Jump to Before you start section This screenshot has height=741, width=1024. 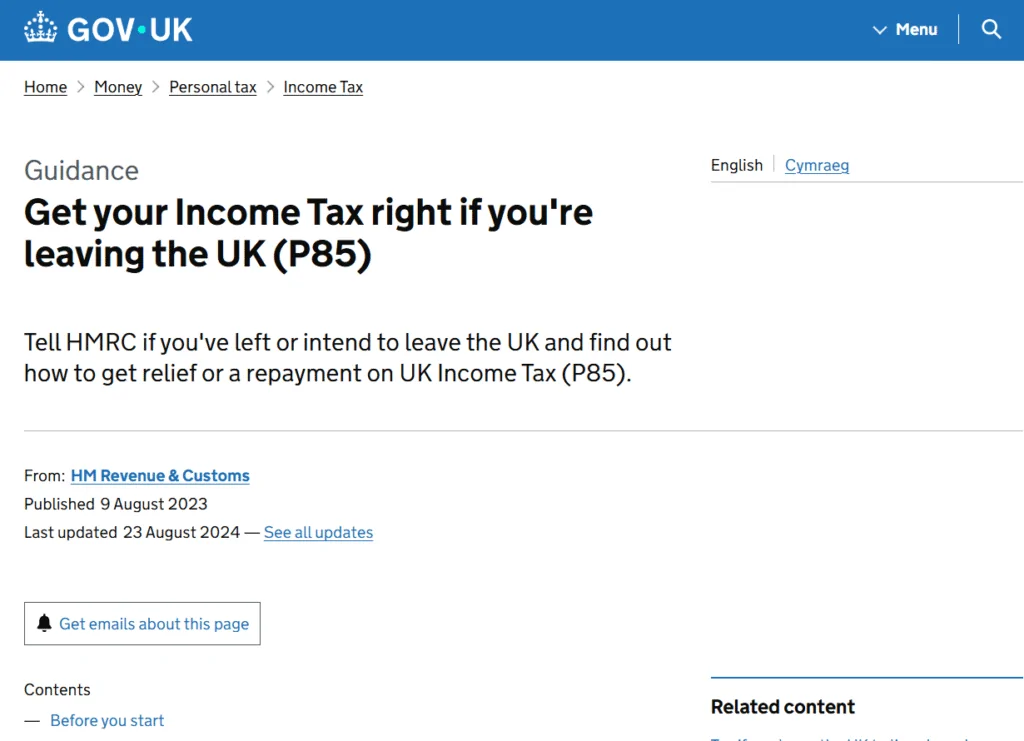click(x=107, y=720)
